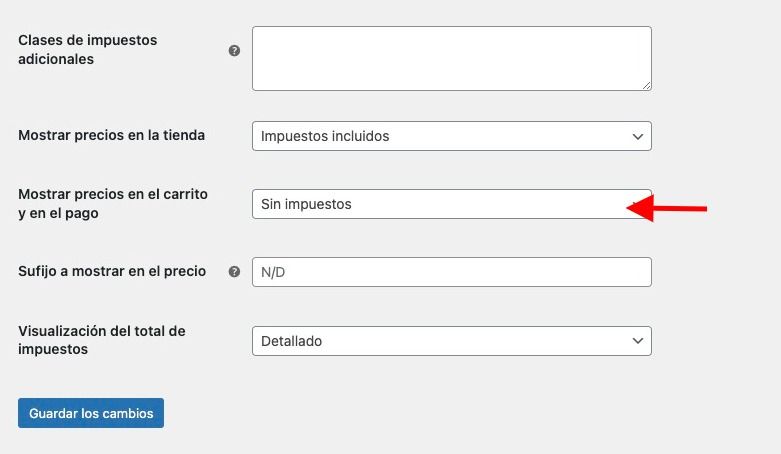The image size is (781, 454).
Task: Select the Detallado value text
Action: pyautogui.click(x=291, y=341)
